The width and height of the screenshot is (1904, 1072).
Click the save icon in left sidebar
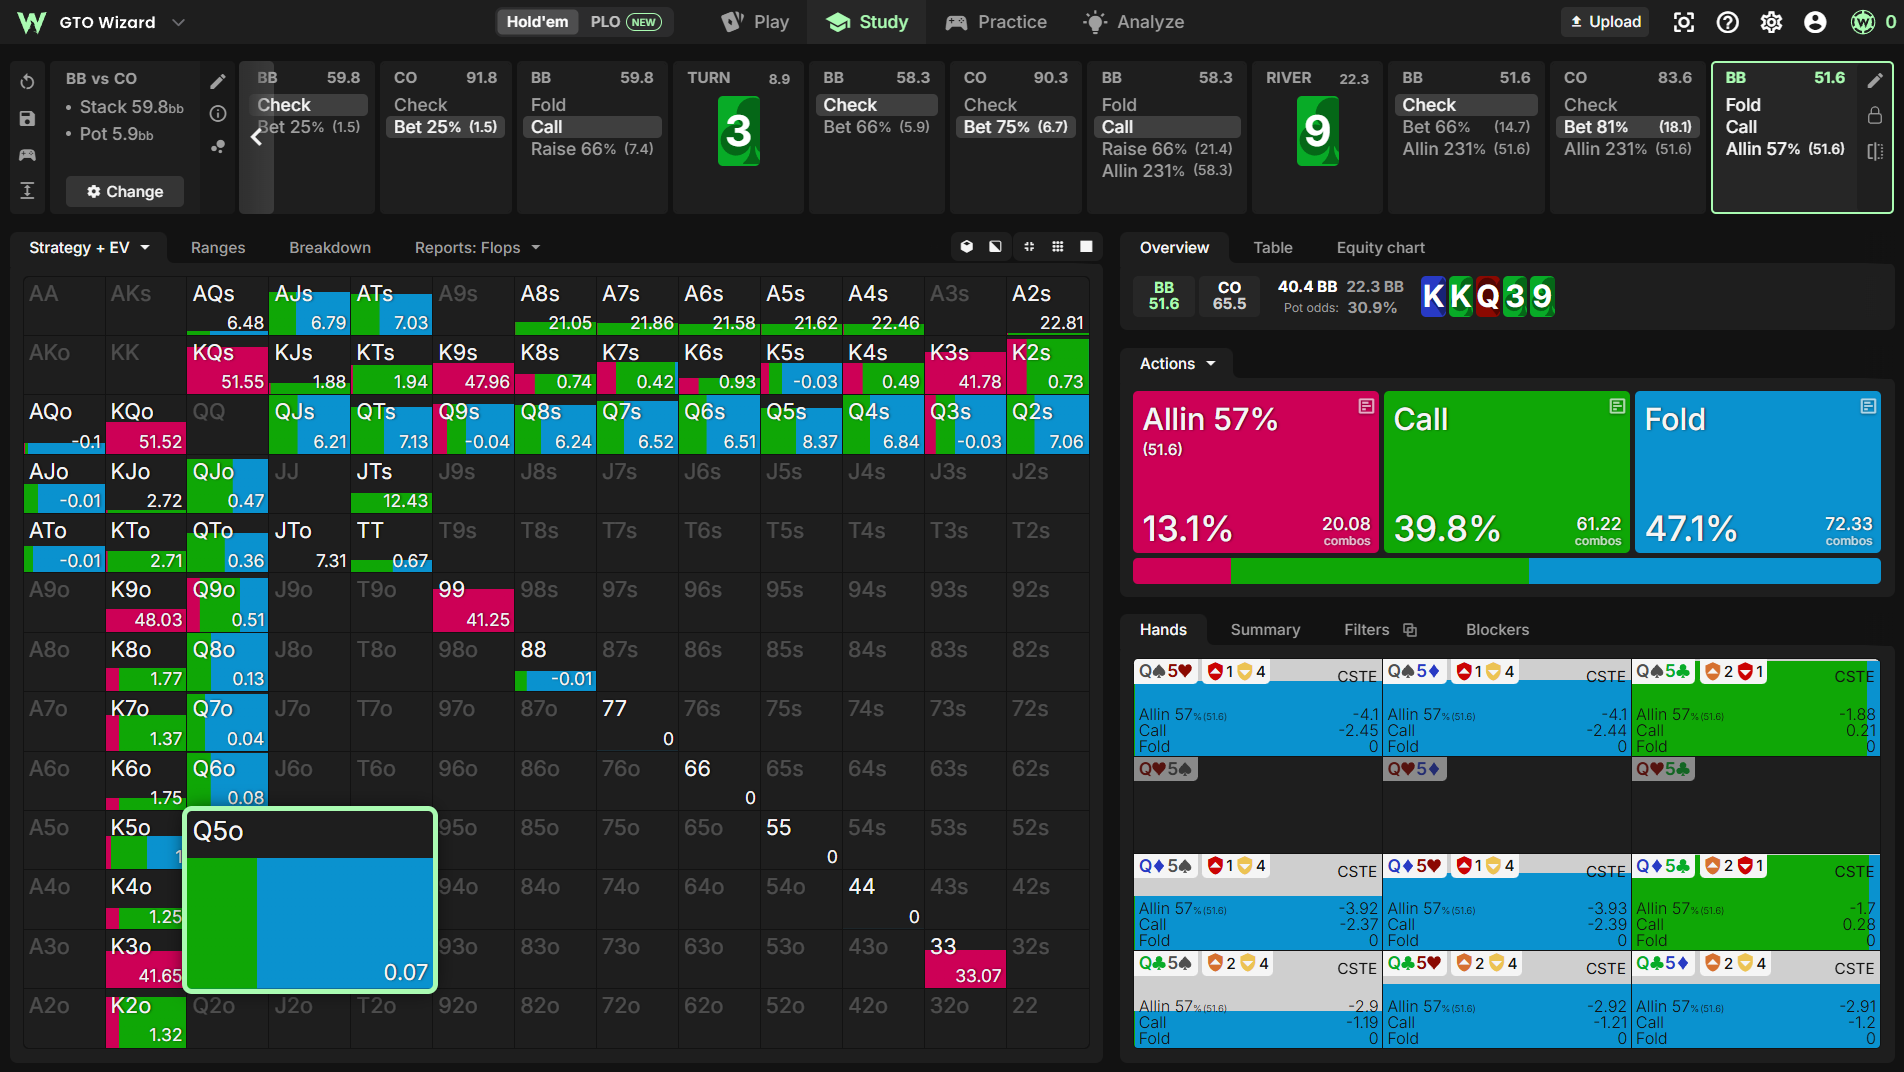coord(28,118)
